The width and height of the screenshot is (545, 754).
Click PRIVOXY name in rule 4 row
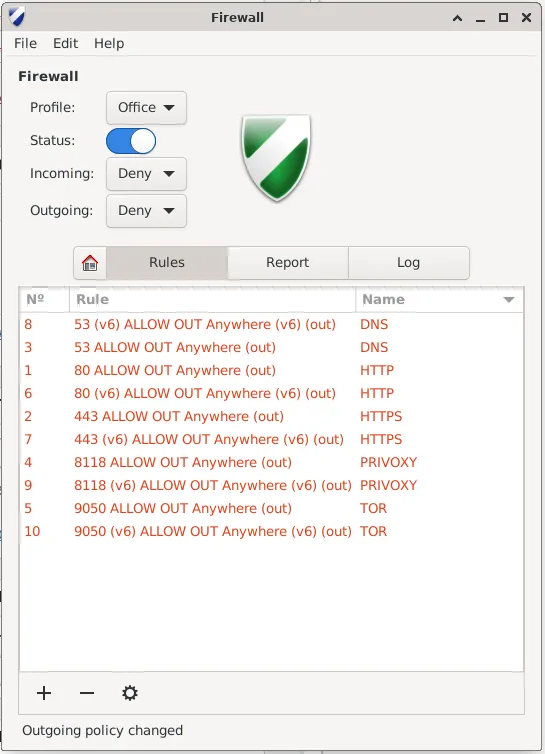tap(389, 463)
